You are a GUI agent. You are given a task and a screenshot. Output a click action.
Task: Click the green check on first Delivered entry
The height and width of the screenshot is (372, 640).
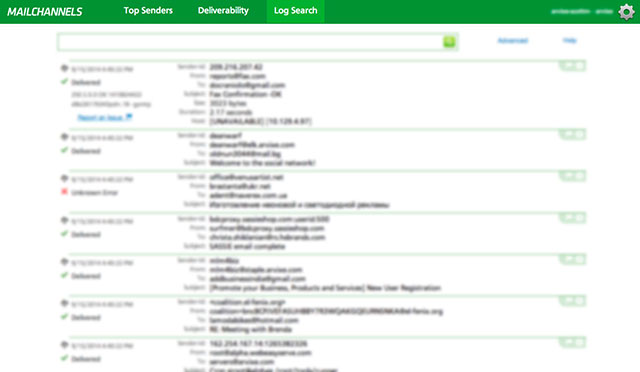point(64,81)
